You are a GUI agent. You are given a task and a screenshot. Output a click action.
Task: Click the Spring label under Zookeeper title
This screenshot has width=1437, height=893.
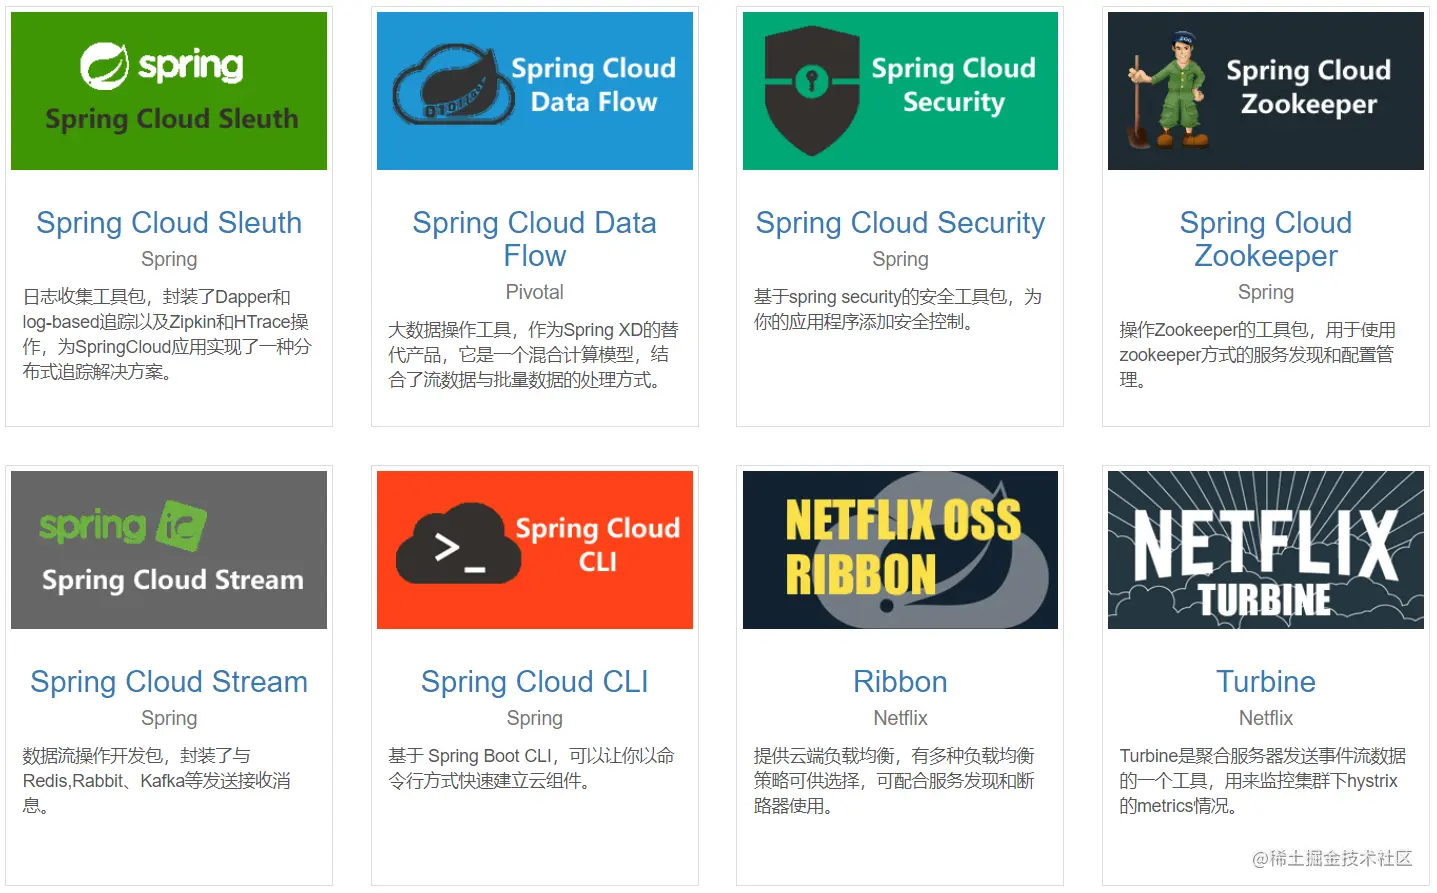coord(1266,292)
